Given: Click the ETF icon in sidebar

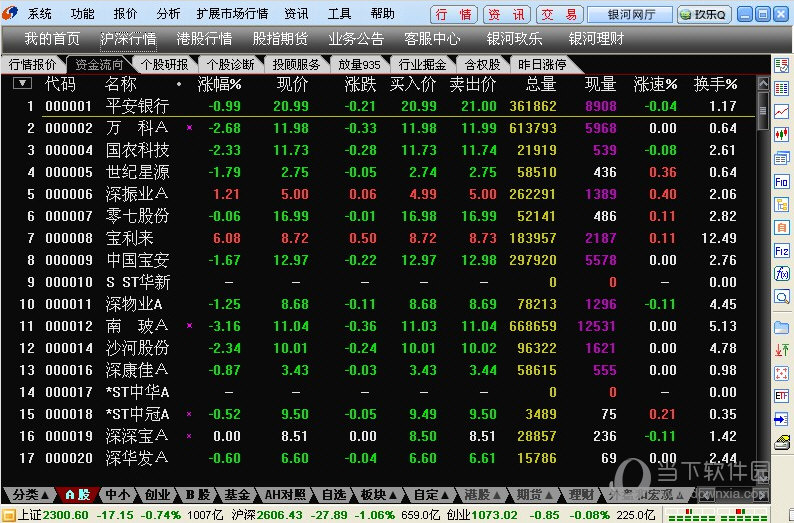Looking at the screenshot, I should tap(782, 395).
